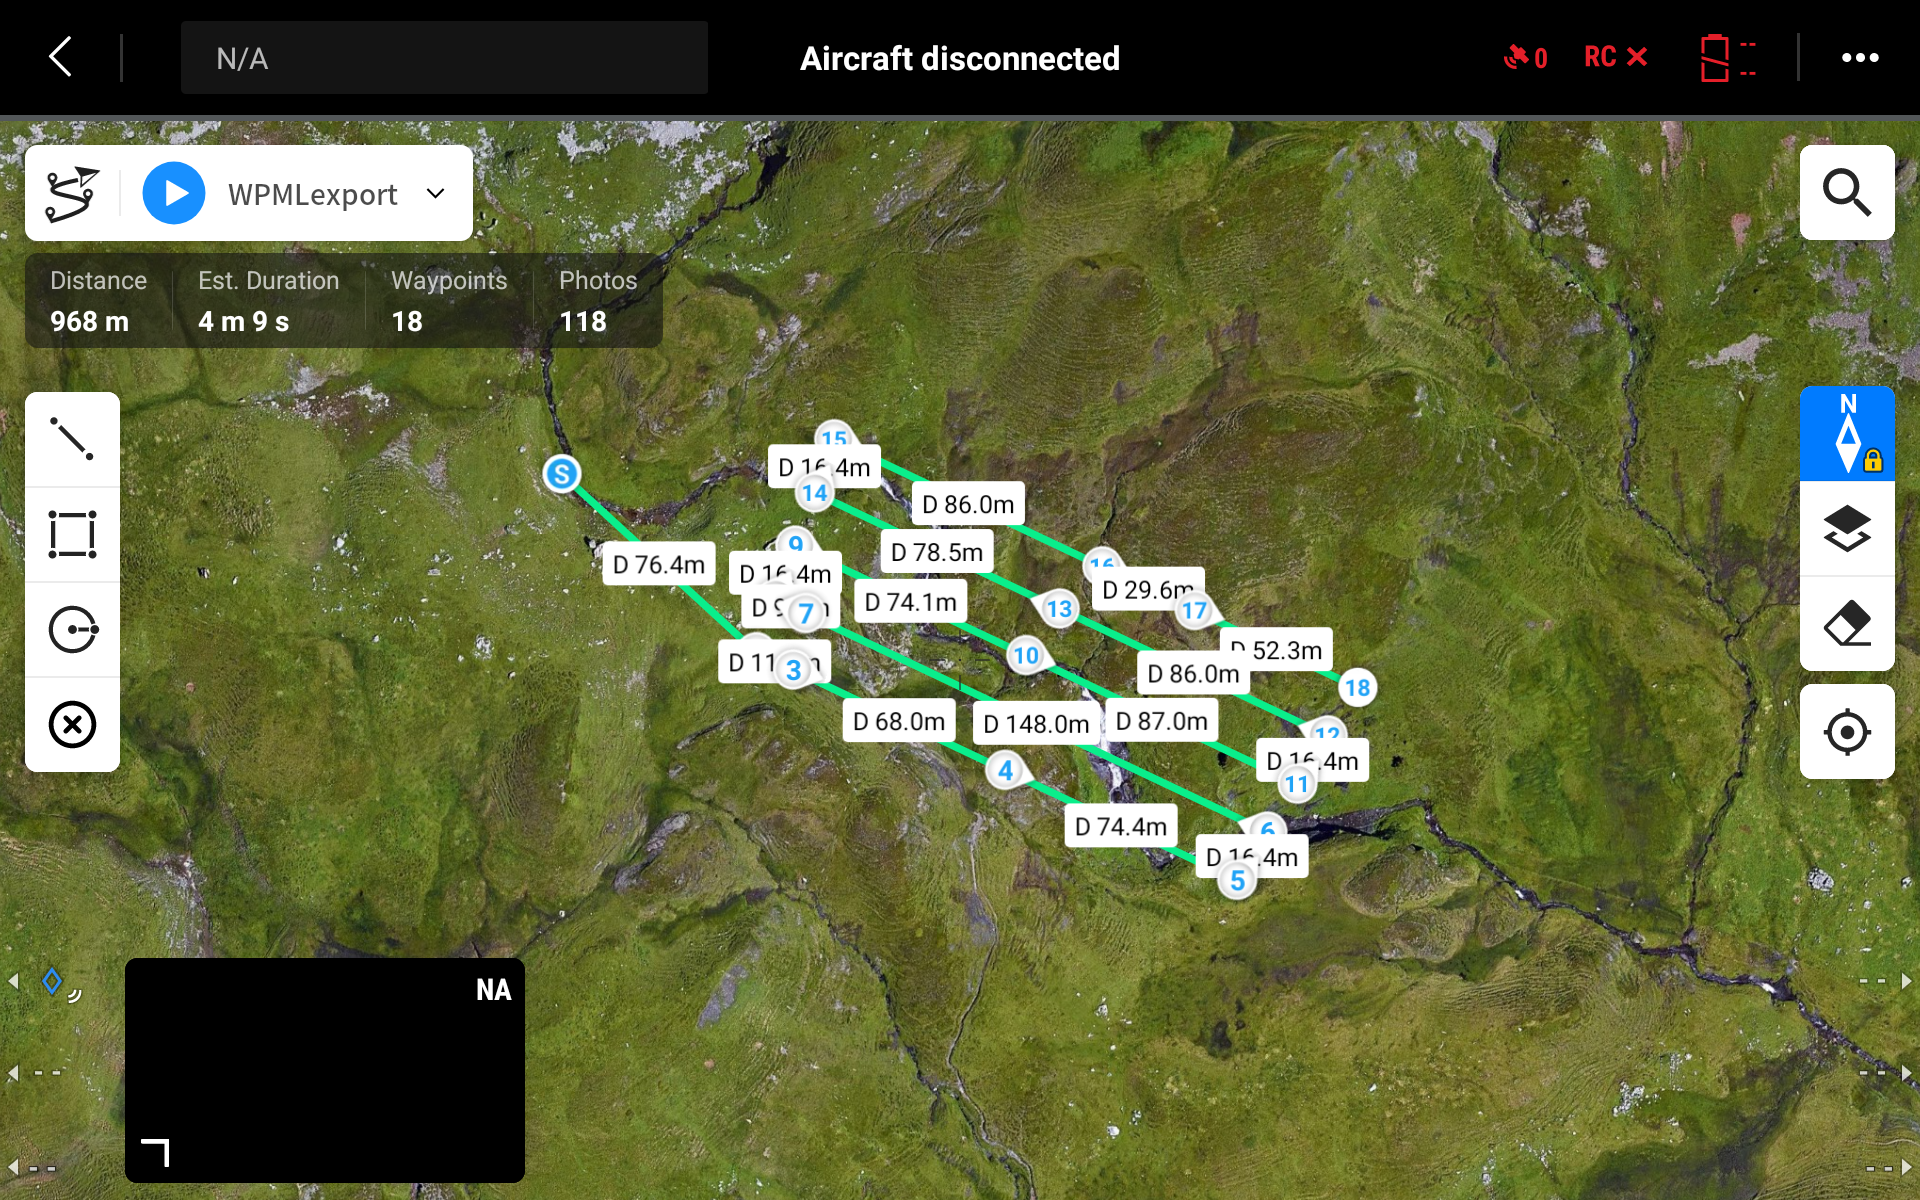
Task: Open the map search magnifier
Action: click(1846, 192)
